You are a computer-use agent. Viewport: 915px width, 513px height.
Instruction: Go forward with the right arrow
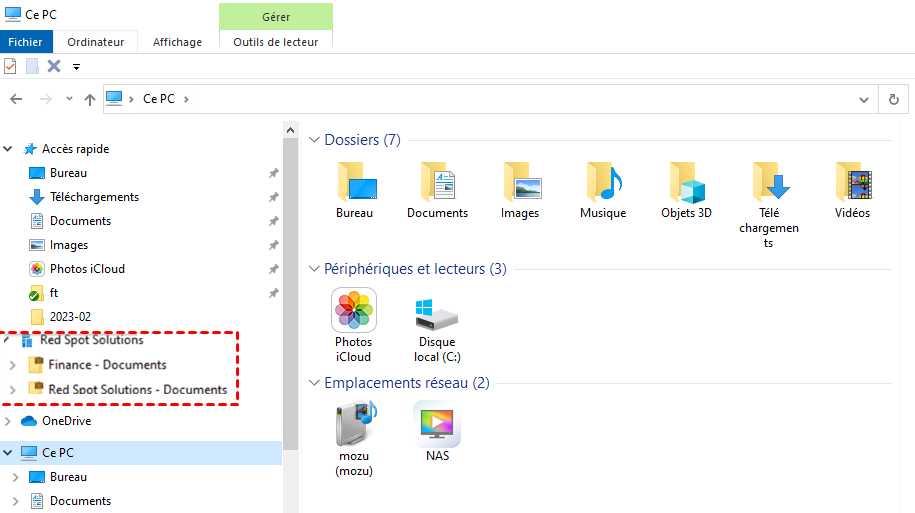point(46,99)
